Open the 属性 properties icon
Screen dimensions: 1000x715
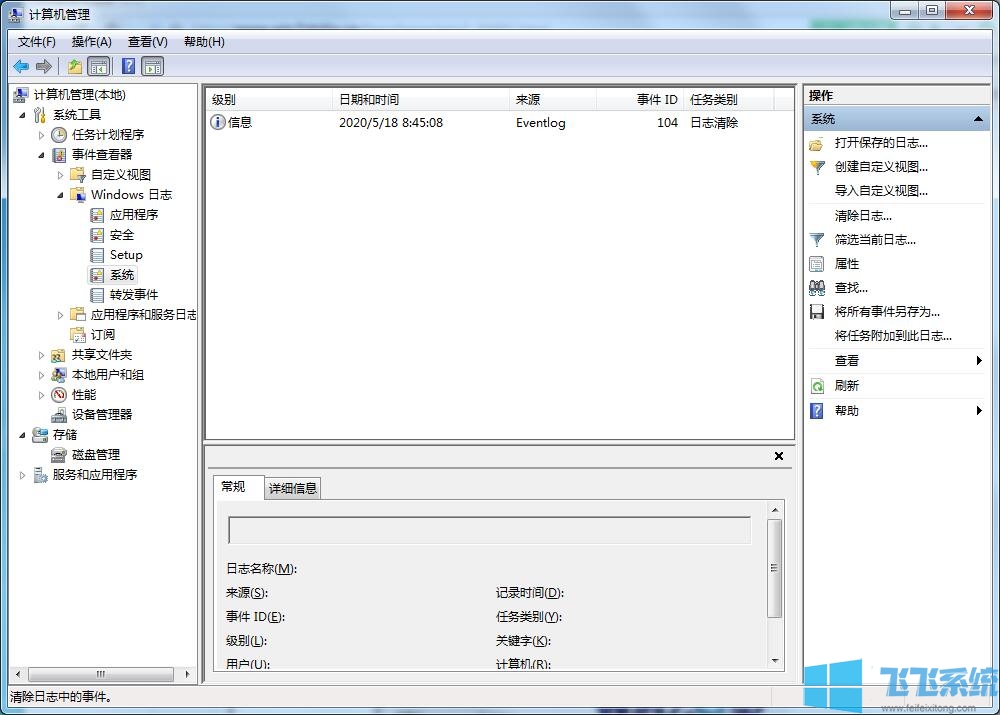point(818,263)
